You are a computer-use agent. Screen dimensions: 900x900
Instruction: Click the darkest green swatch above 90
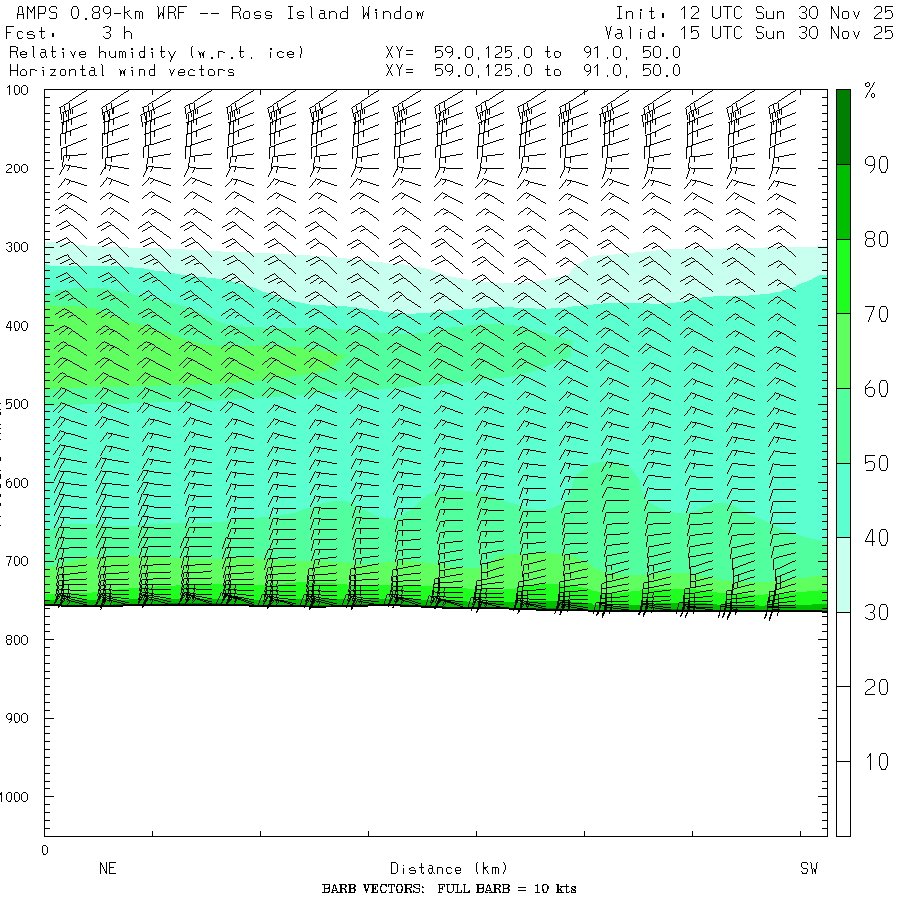pos(843,126)
